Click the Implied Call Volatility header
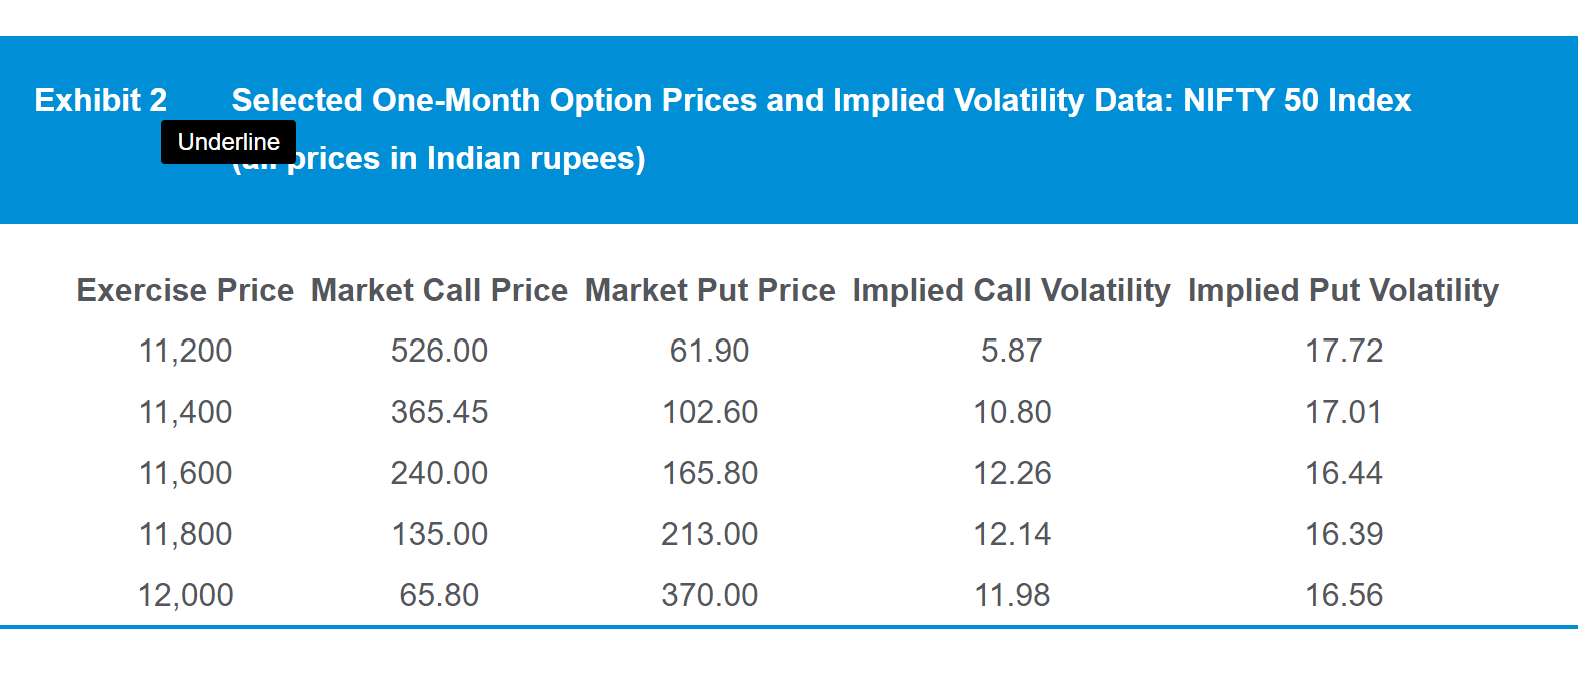Screen dimensions: 1596x680 click(x=1011, y=290)
